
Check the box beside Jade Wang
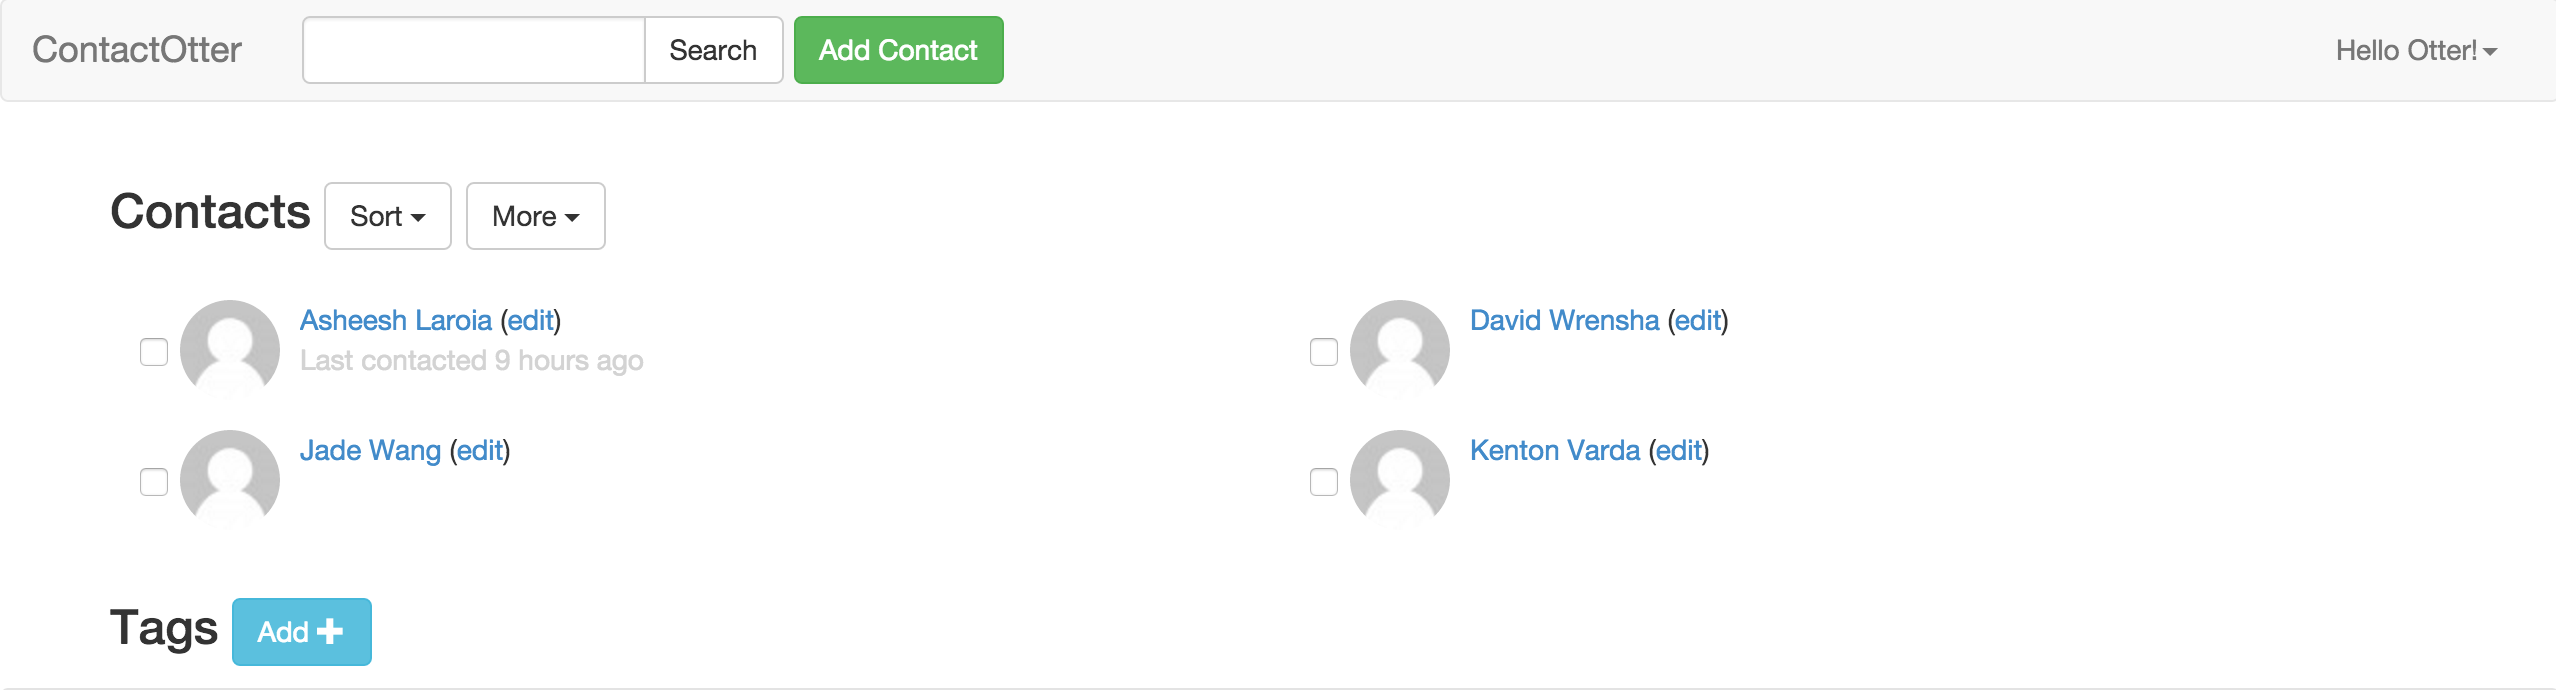(x=154, y=482)
